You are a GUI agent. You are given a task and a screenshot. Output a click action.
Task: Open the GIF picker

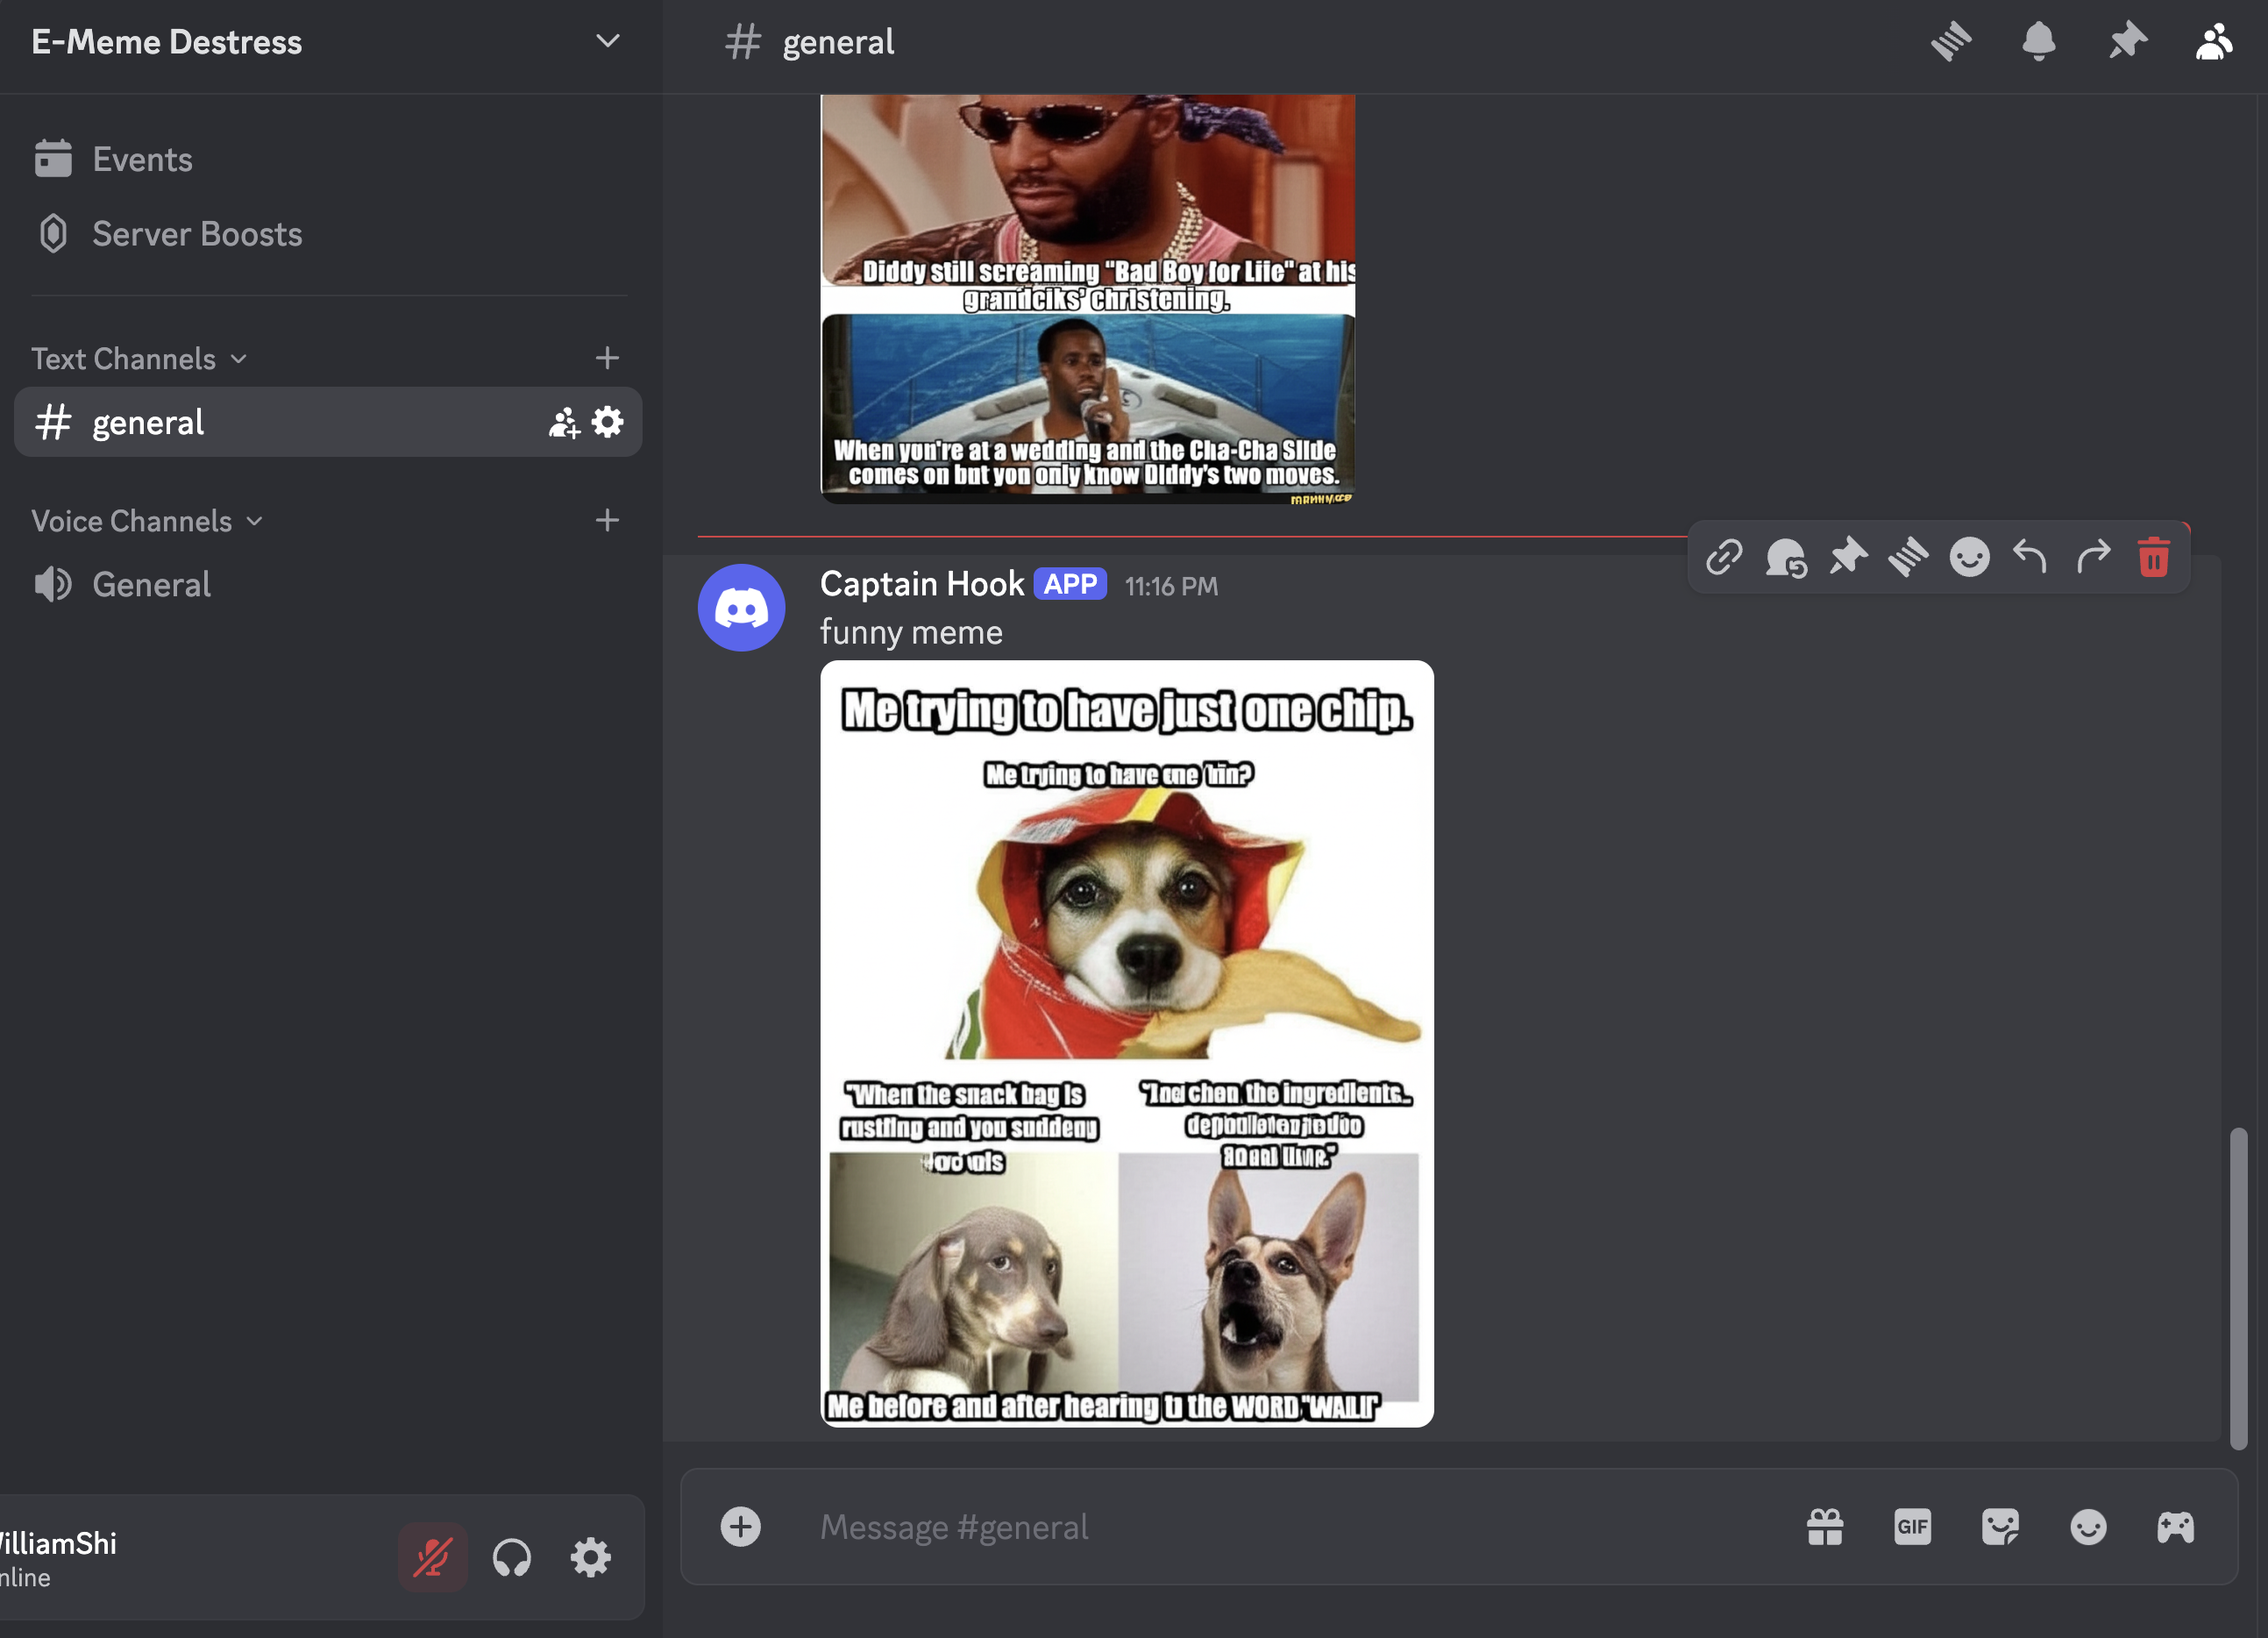1912,1527
